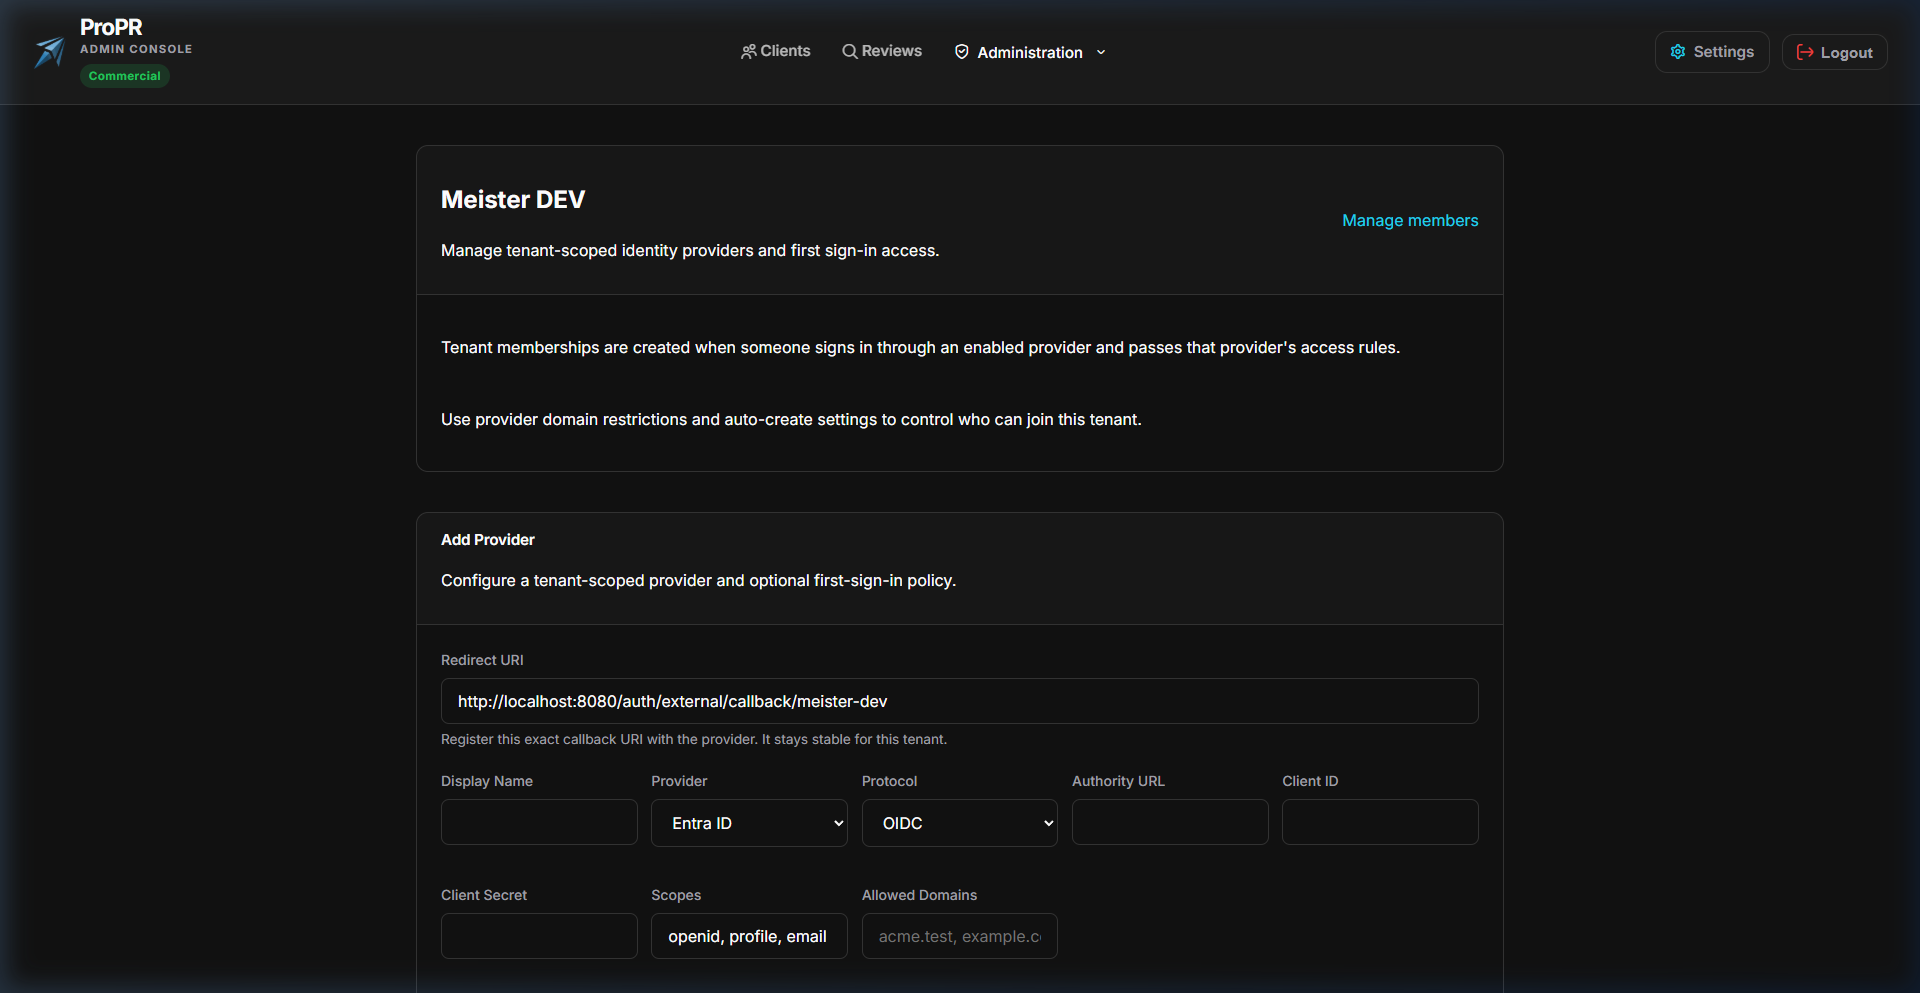Screen dimensions: 1920x993
Task: Click the Allowed Domains label
Action: [x=919, y=895]
